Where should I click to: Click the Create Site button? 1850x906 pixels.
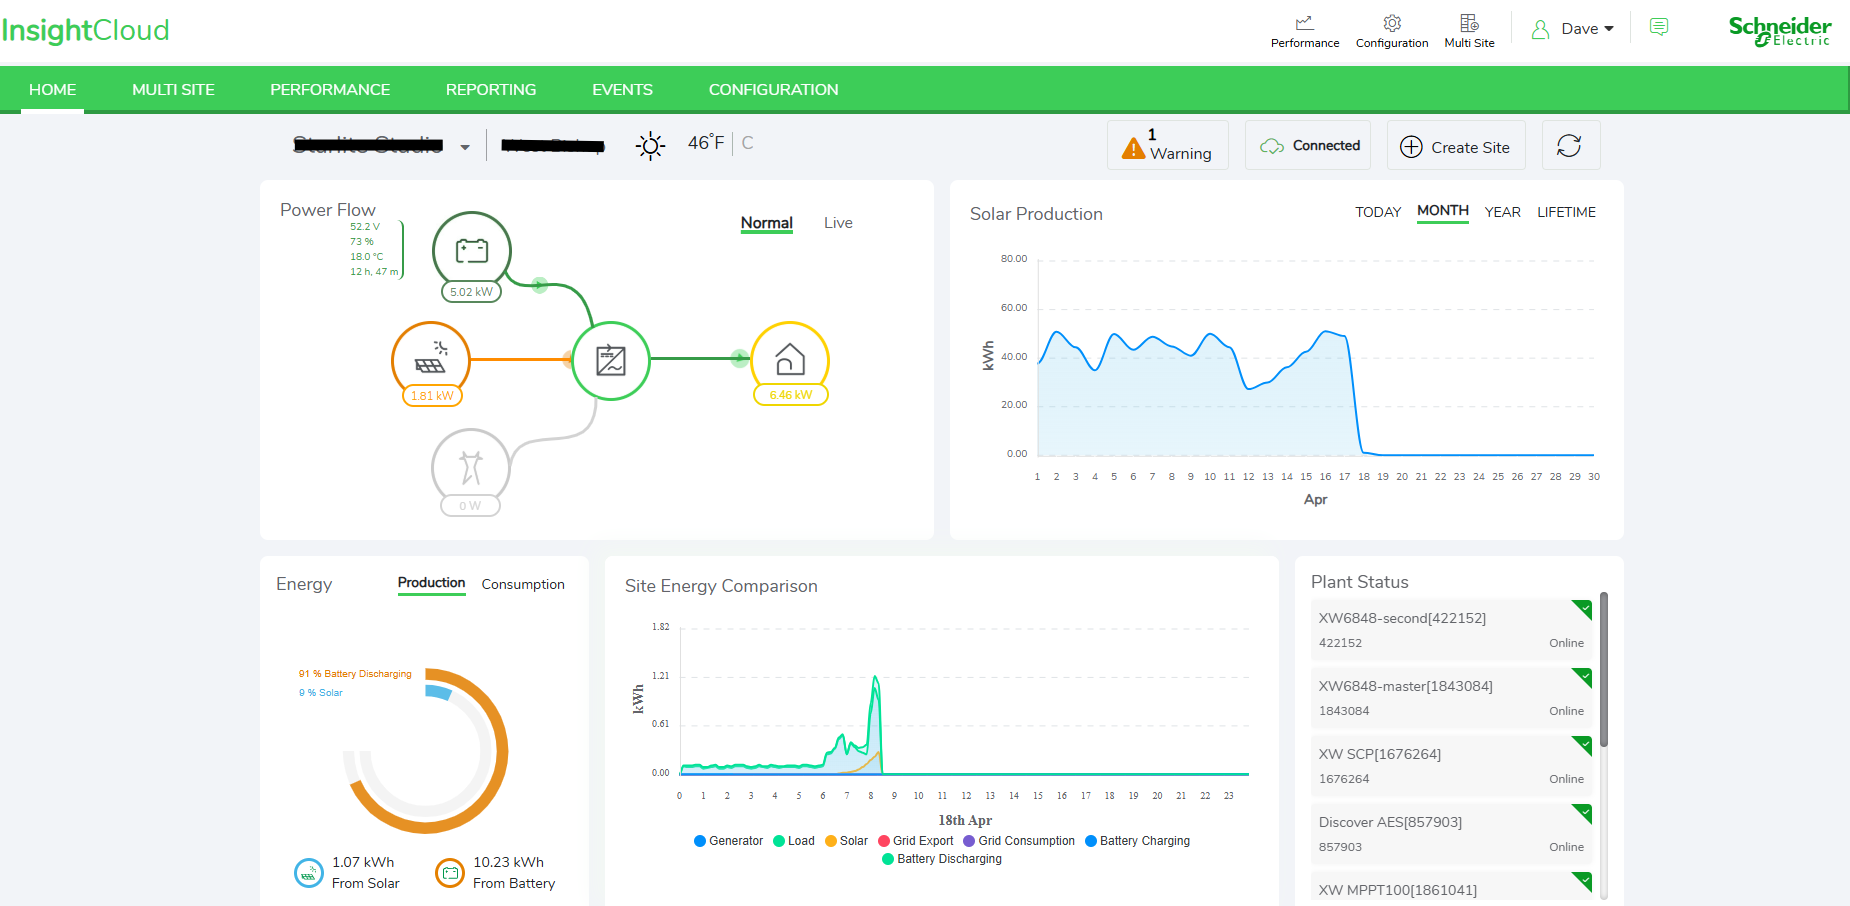(x=1456, y=146)
